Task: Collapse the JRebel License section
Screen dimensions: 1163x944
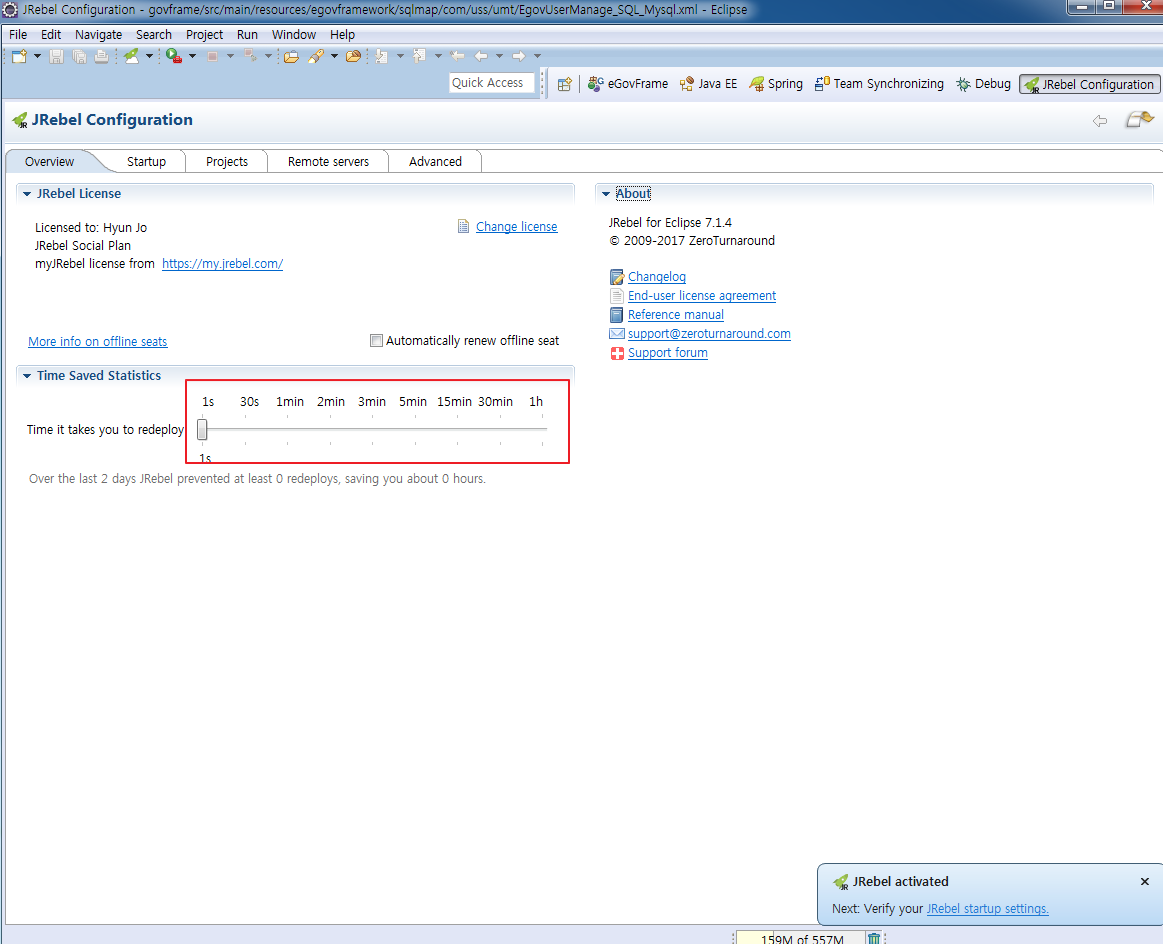Action: pyautogui.click(x=27, y=194)
